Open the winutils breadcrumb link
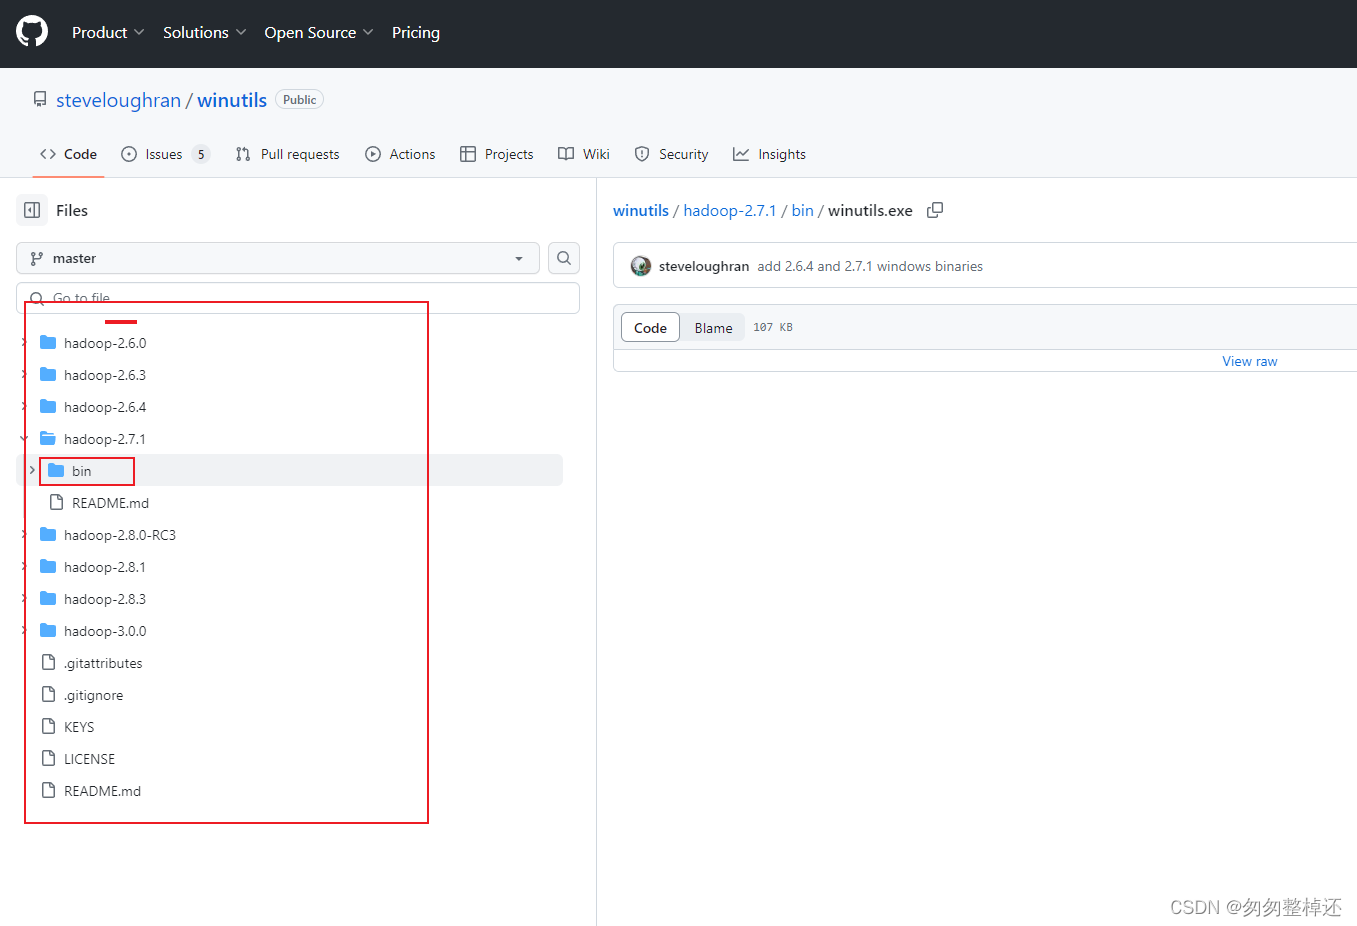 [x=640, y=210]
